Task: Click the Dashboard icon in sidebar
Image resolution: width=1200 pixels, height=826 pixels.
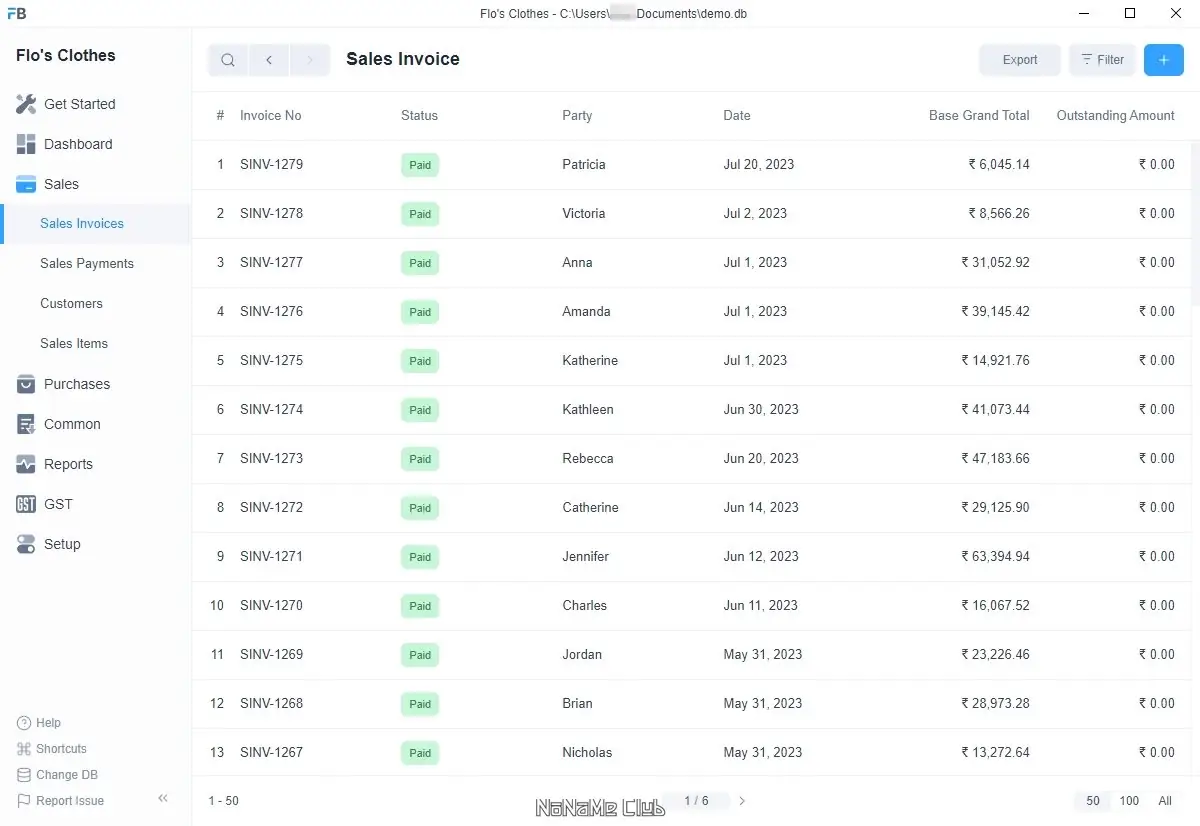Action: 26,144
